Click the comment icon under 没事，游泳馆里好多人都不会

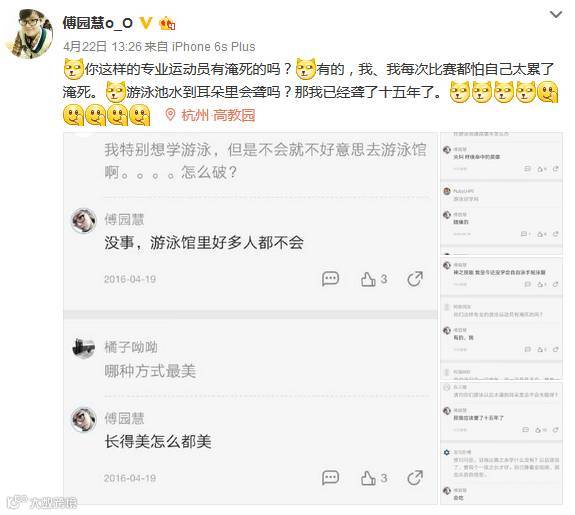pyautogui.click(x=330, y=279)
